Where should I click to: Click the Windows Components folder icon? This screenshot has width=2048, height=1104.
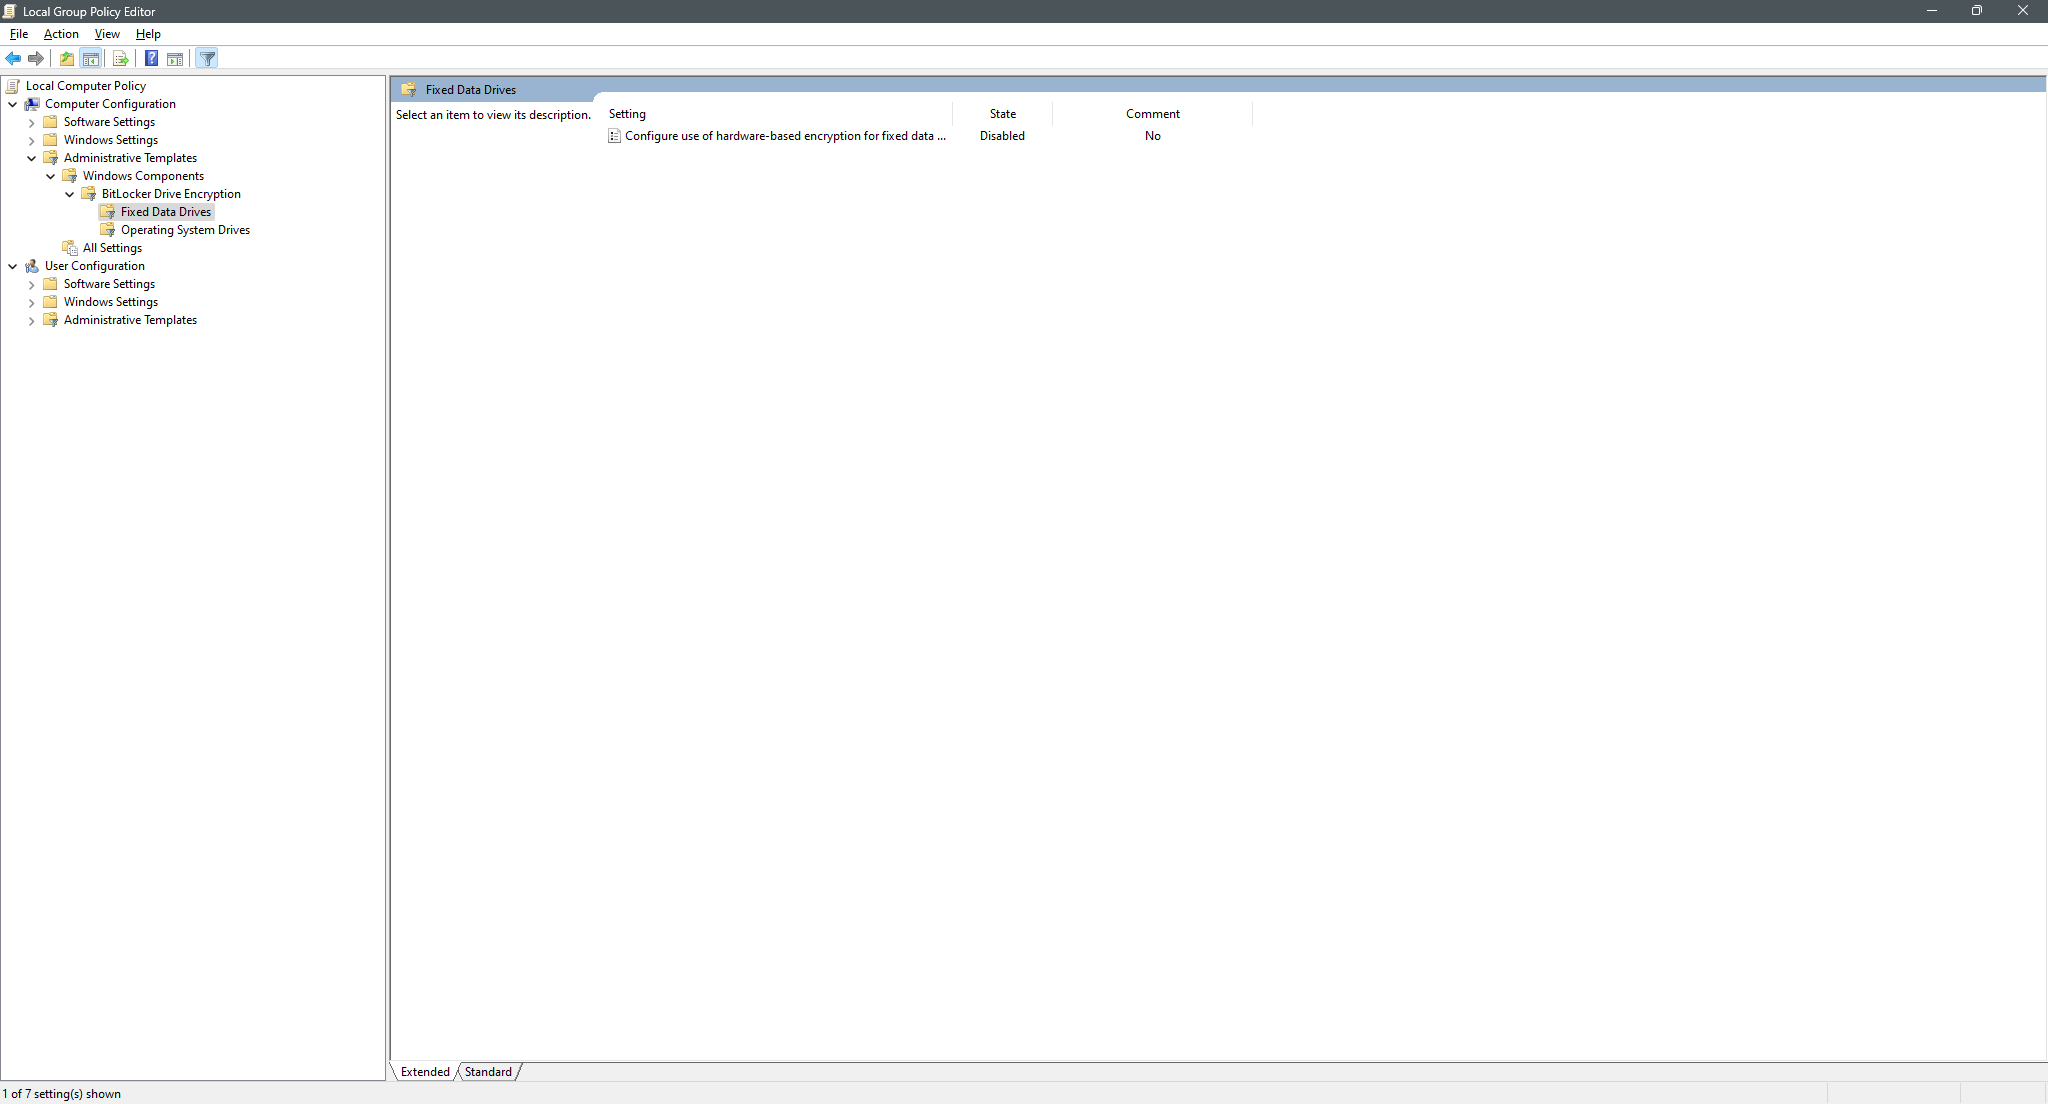coord(70,176)
